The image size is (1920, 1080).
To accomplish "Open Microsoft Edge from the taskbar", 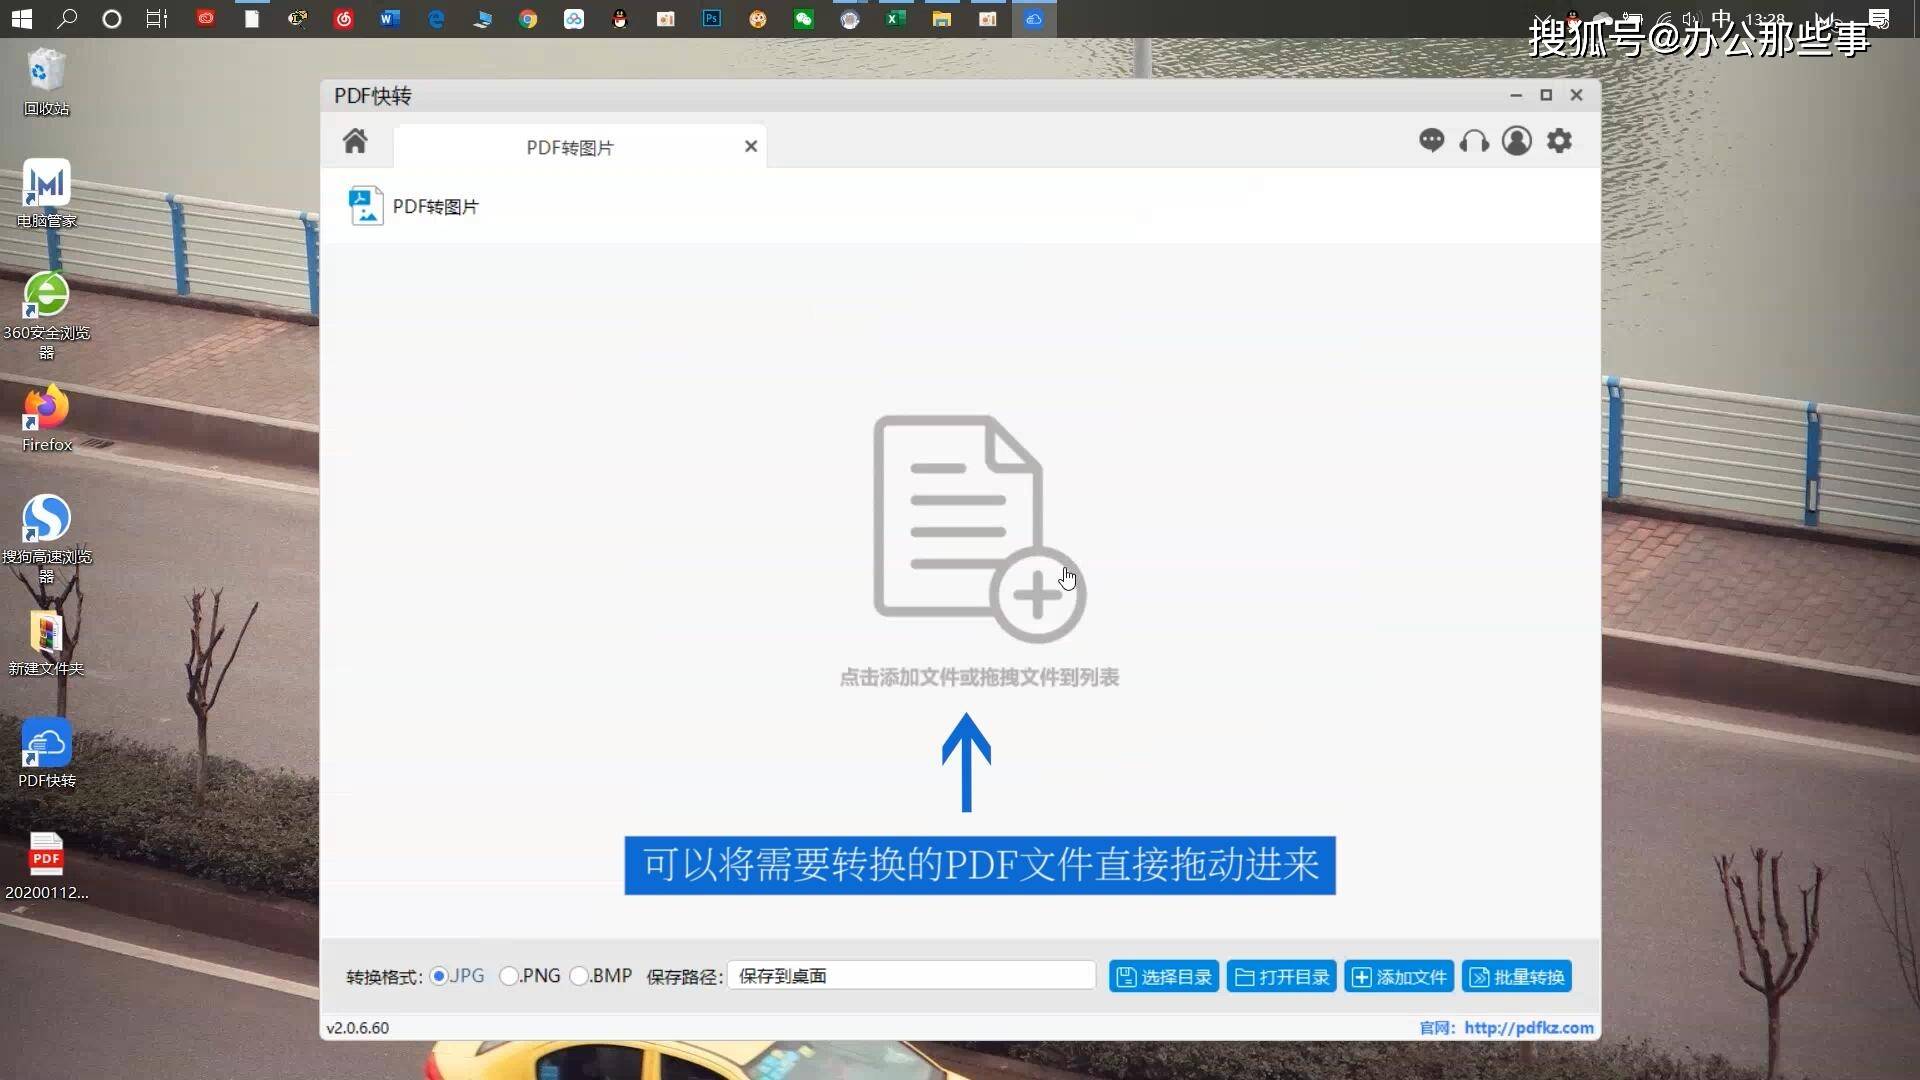I will 436,19.
